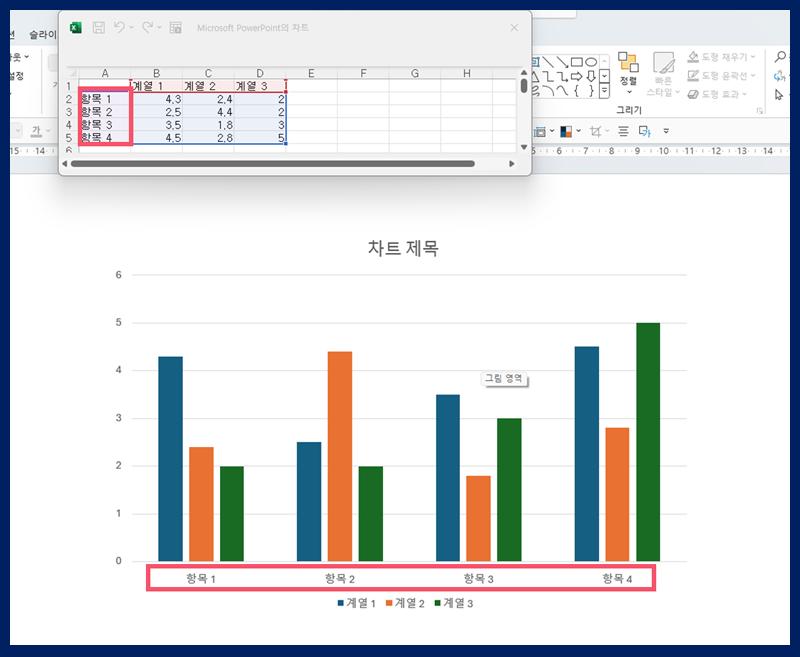Select the down block arrow shape
Screen dimensions: 800x657
tap(591, 77)
